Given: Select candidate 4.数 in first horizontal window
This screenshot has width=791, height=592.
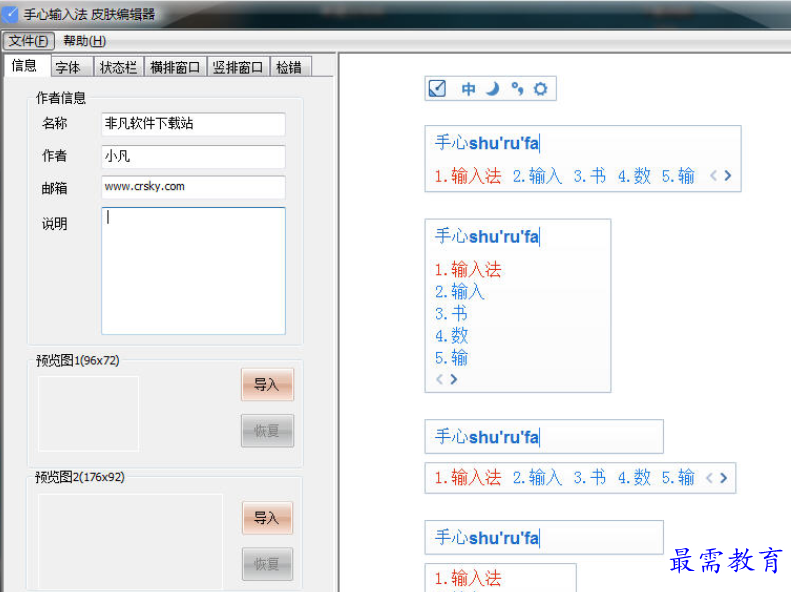Looking at the screenshot, I should [x=634, y=176].
